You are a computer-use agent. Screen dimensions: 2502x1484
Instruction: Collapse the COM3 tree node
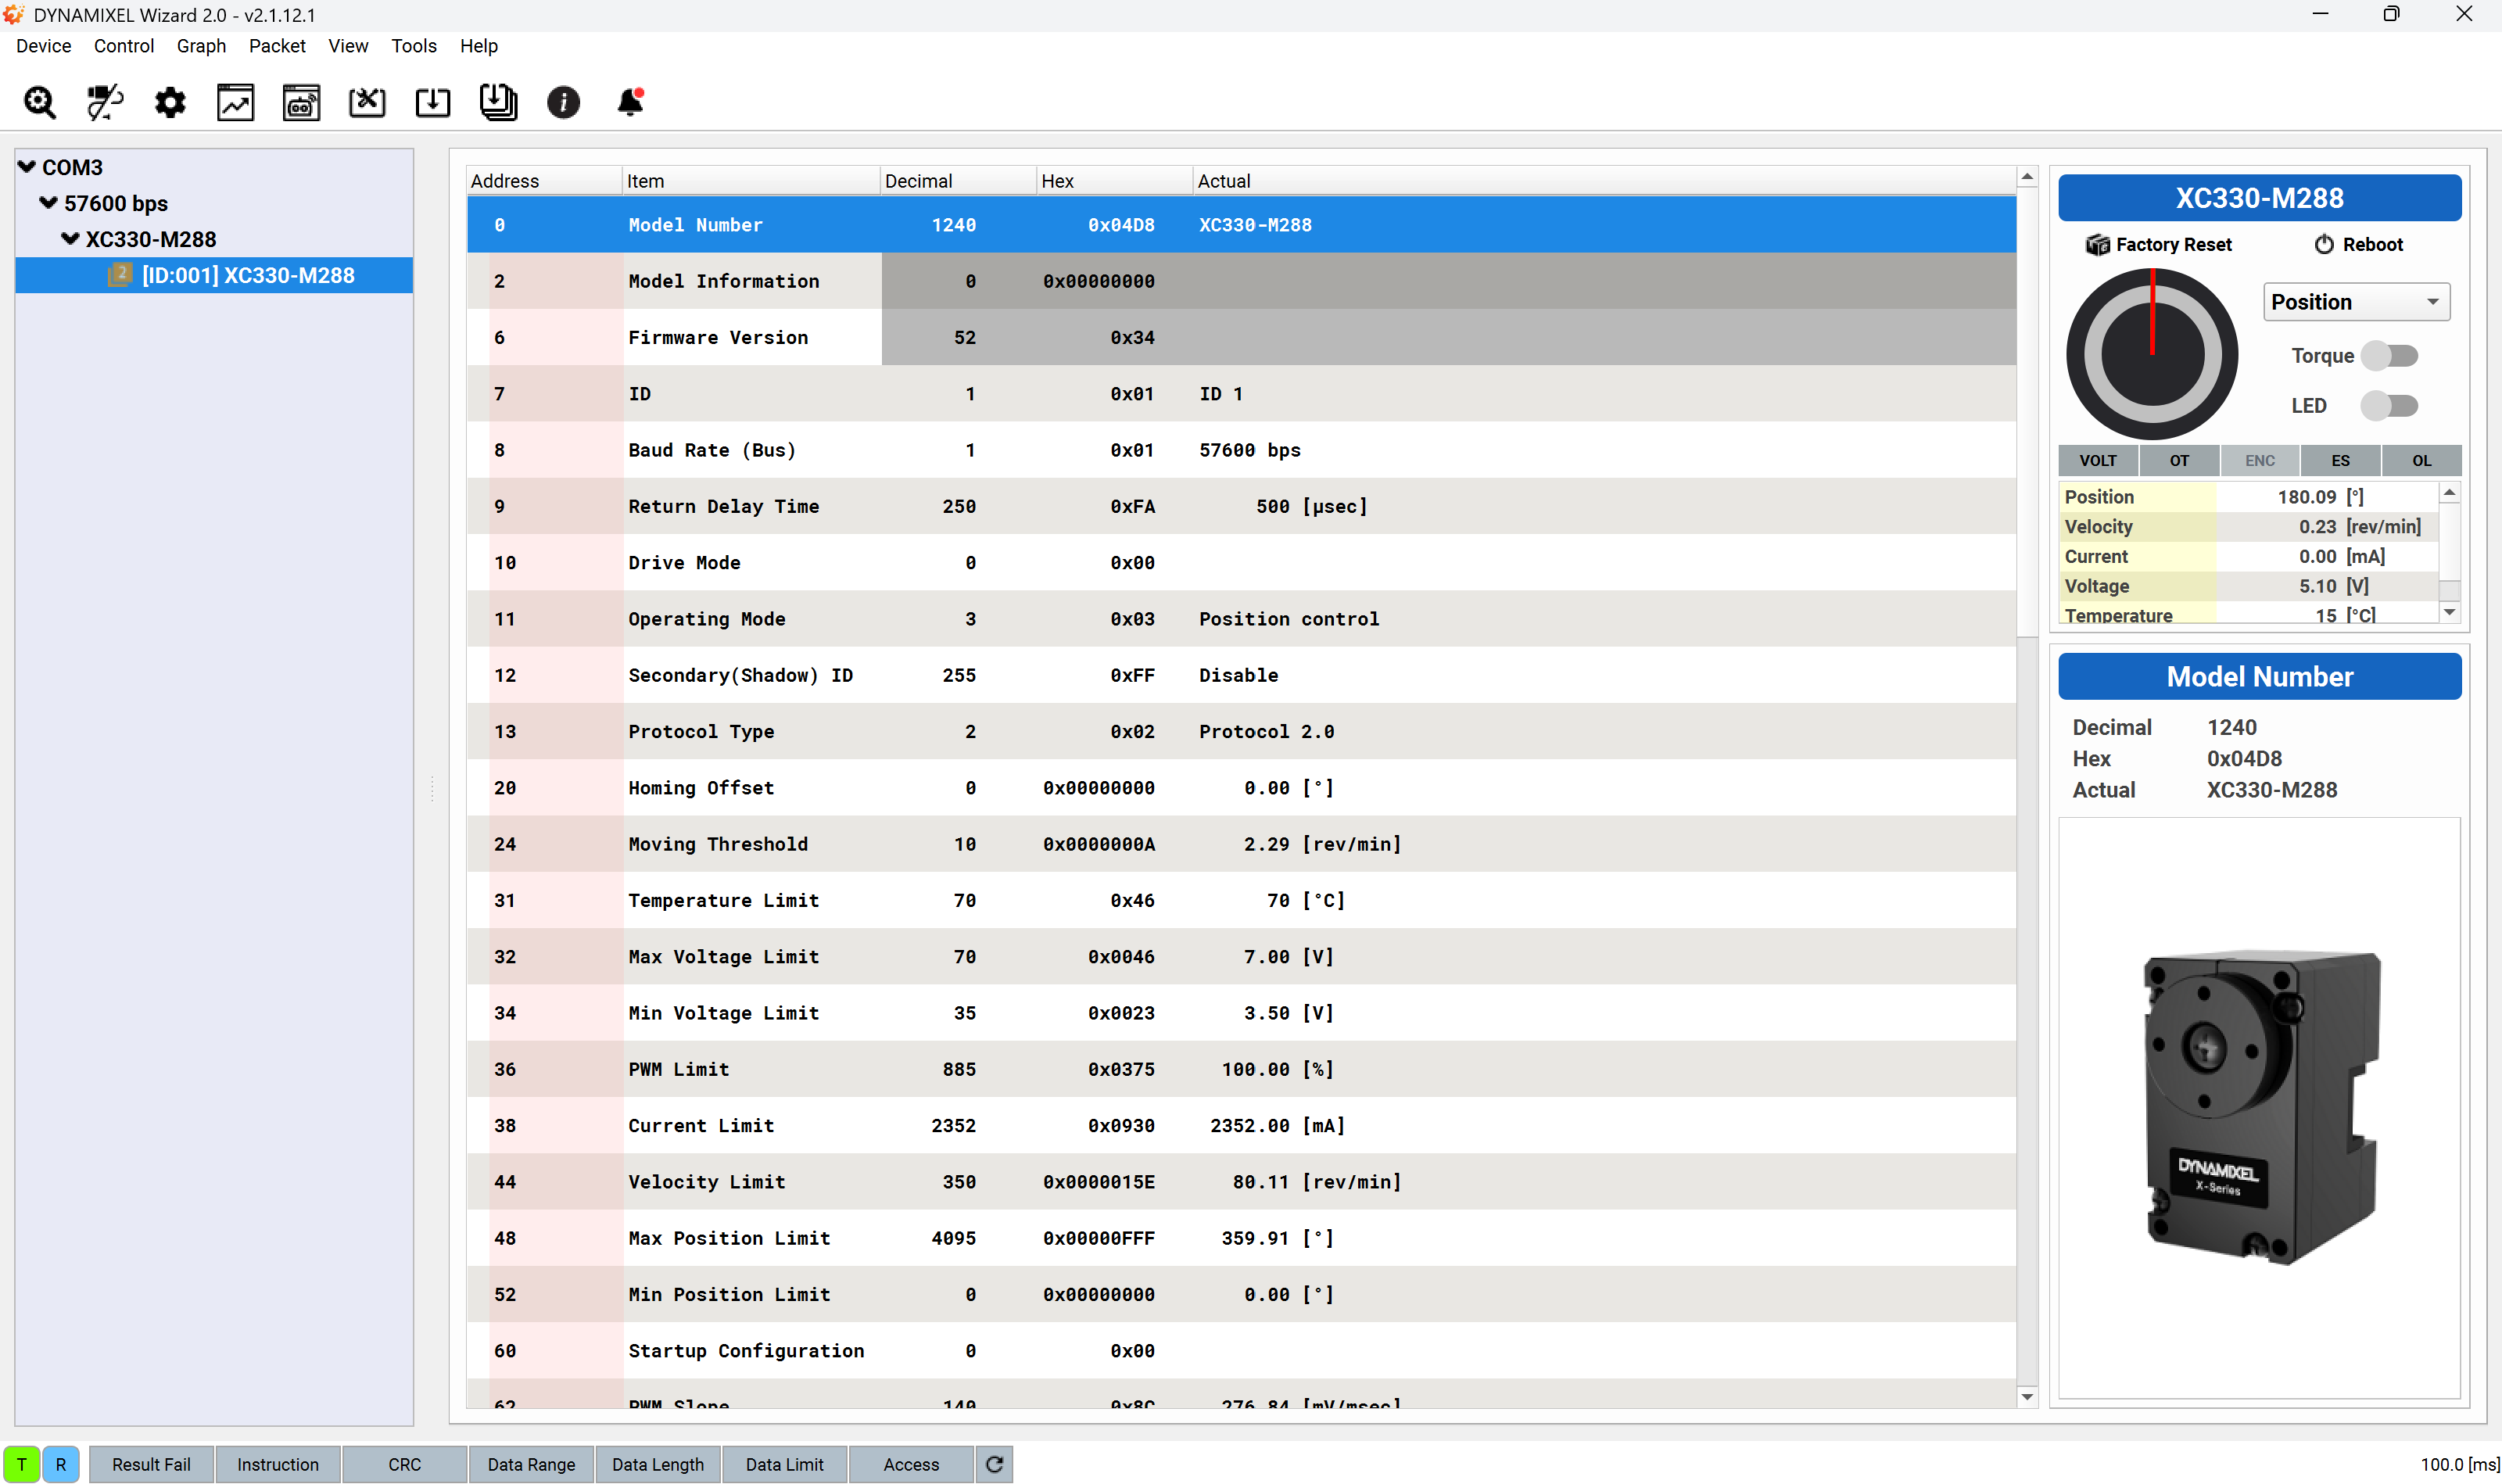click(x=27, y=167)
